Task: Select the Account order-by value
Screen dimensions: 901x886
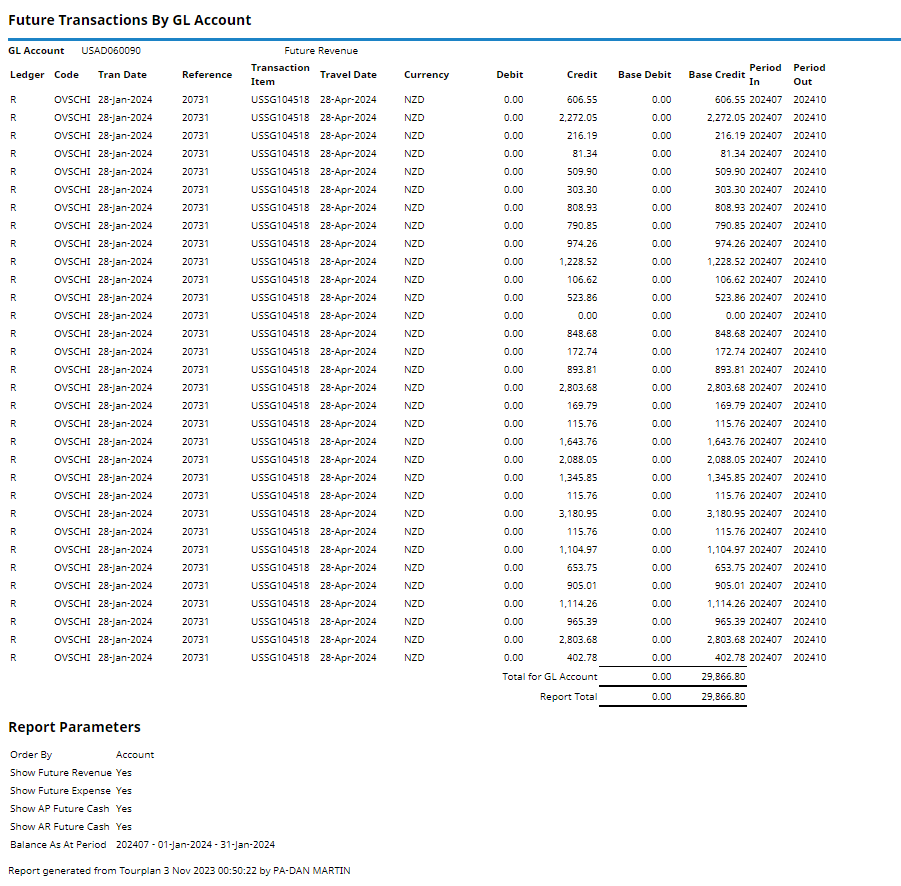Action: [135, 754]
